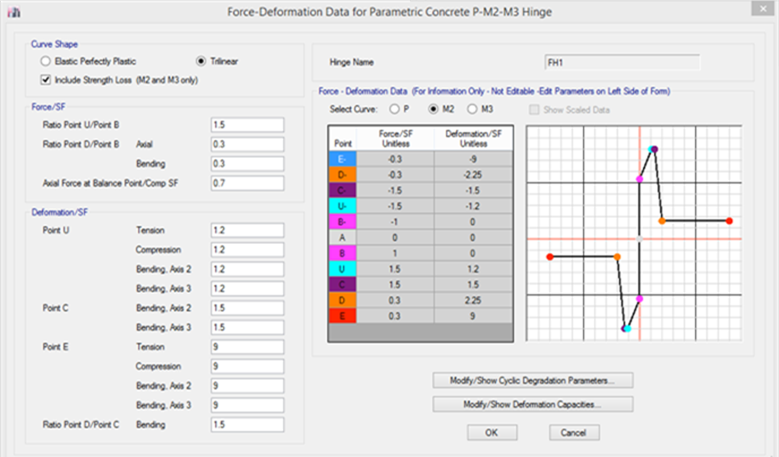
Task: Click the Deformation/SF Unitless column header
Action: [473, 139]
